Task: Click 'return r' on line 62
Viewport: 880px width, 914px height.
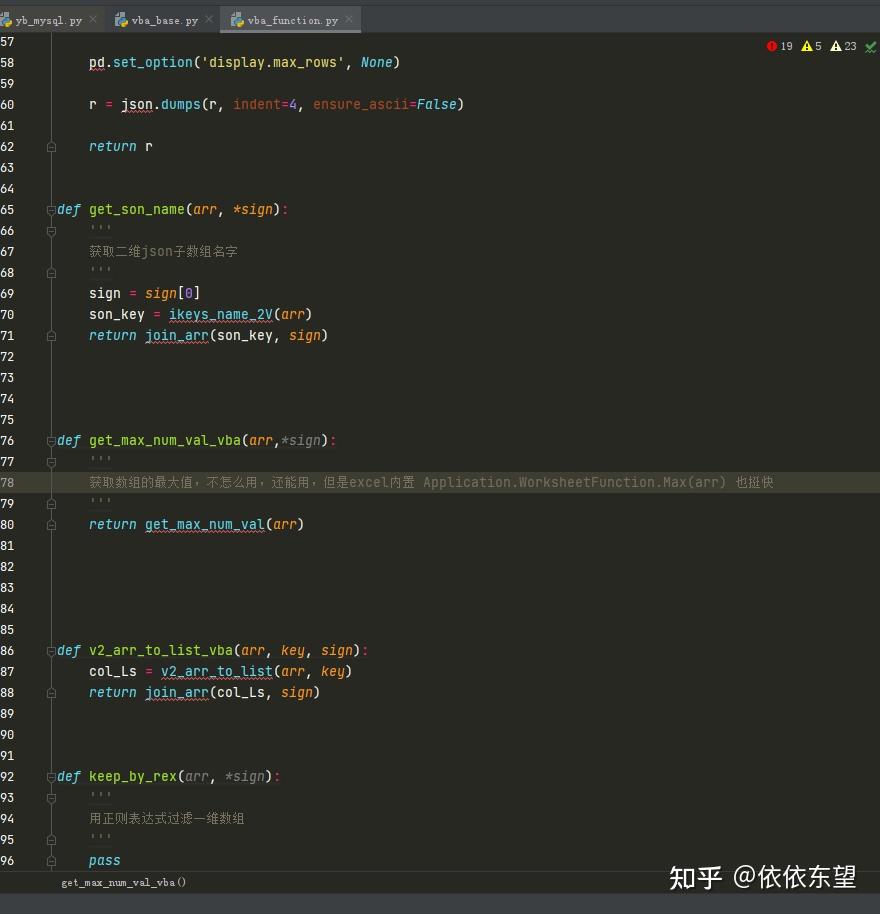Action: 121,146
